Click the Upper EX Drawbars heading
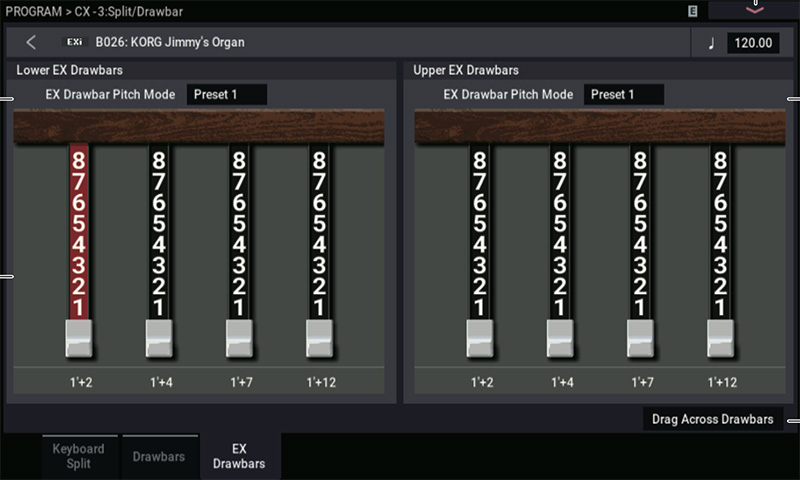This screenshot has height=480, width=800. tap(466, 70)
